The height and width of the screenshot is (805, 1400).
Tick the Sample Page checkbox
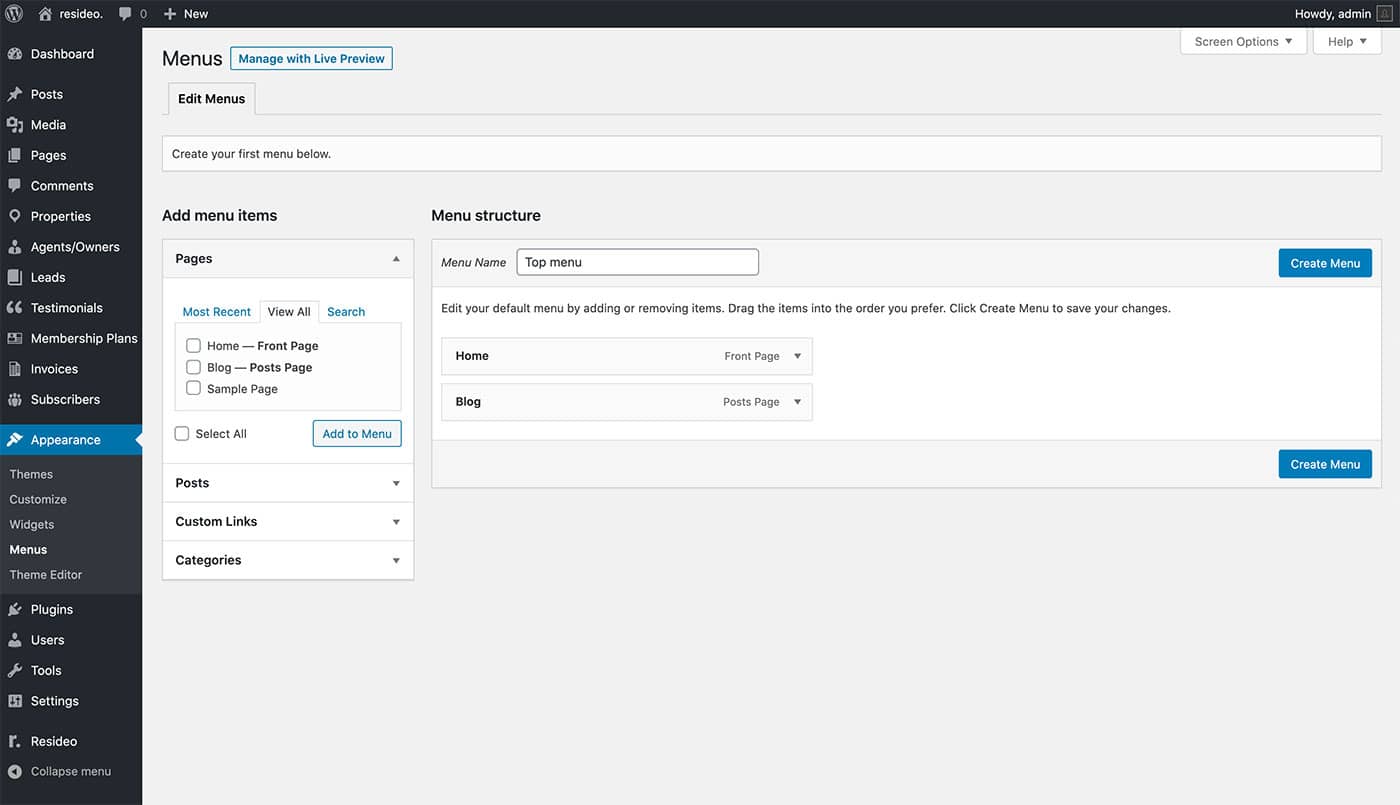coord(194,389)
